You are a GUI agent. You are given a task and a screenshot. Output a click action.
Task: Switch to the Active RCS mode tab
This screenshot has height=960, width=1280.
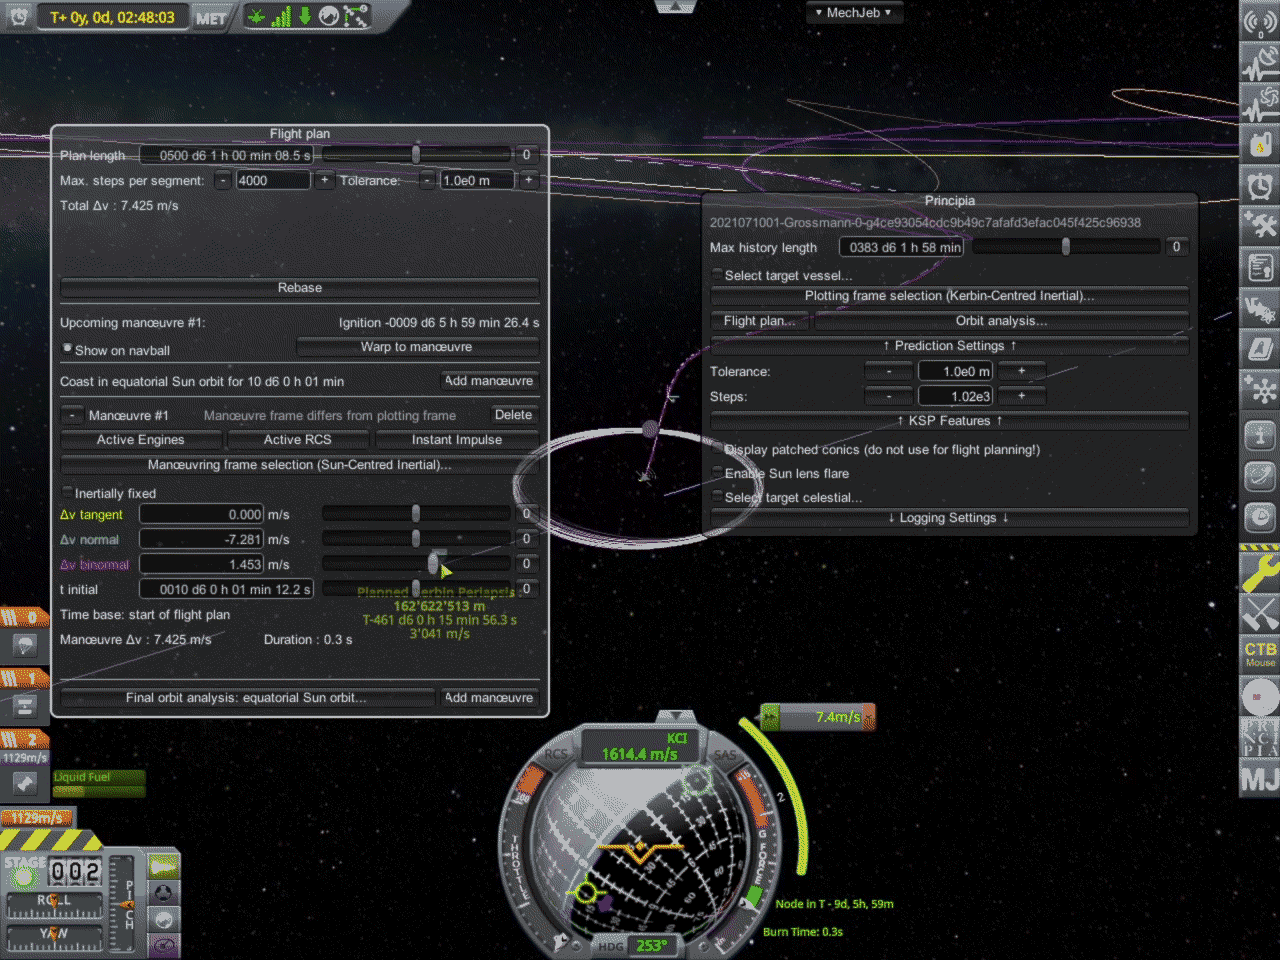(297, 439)
